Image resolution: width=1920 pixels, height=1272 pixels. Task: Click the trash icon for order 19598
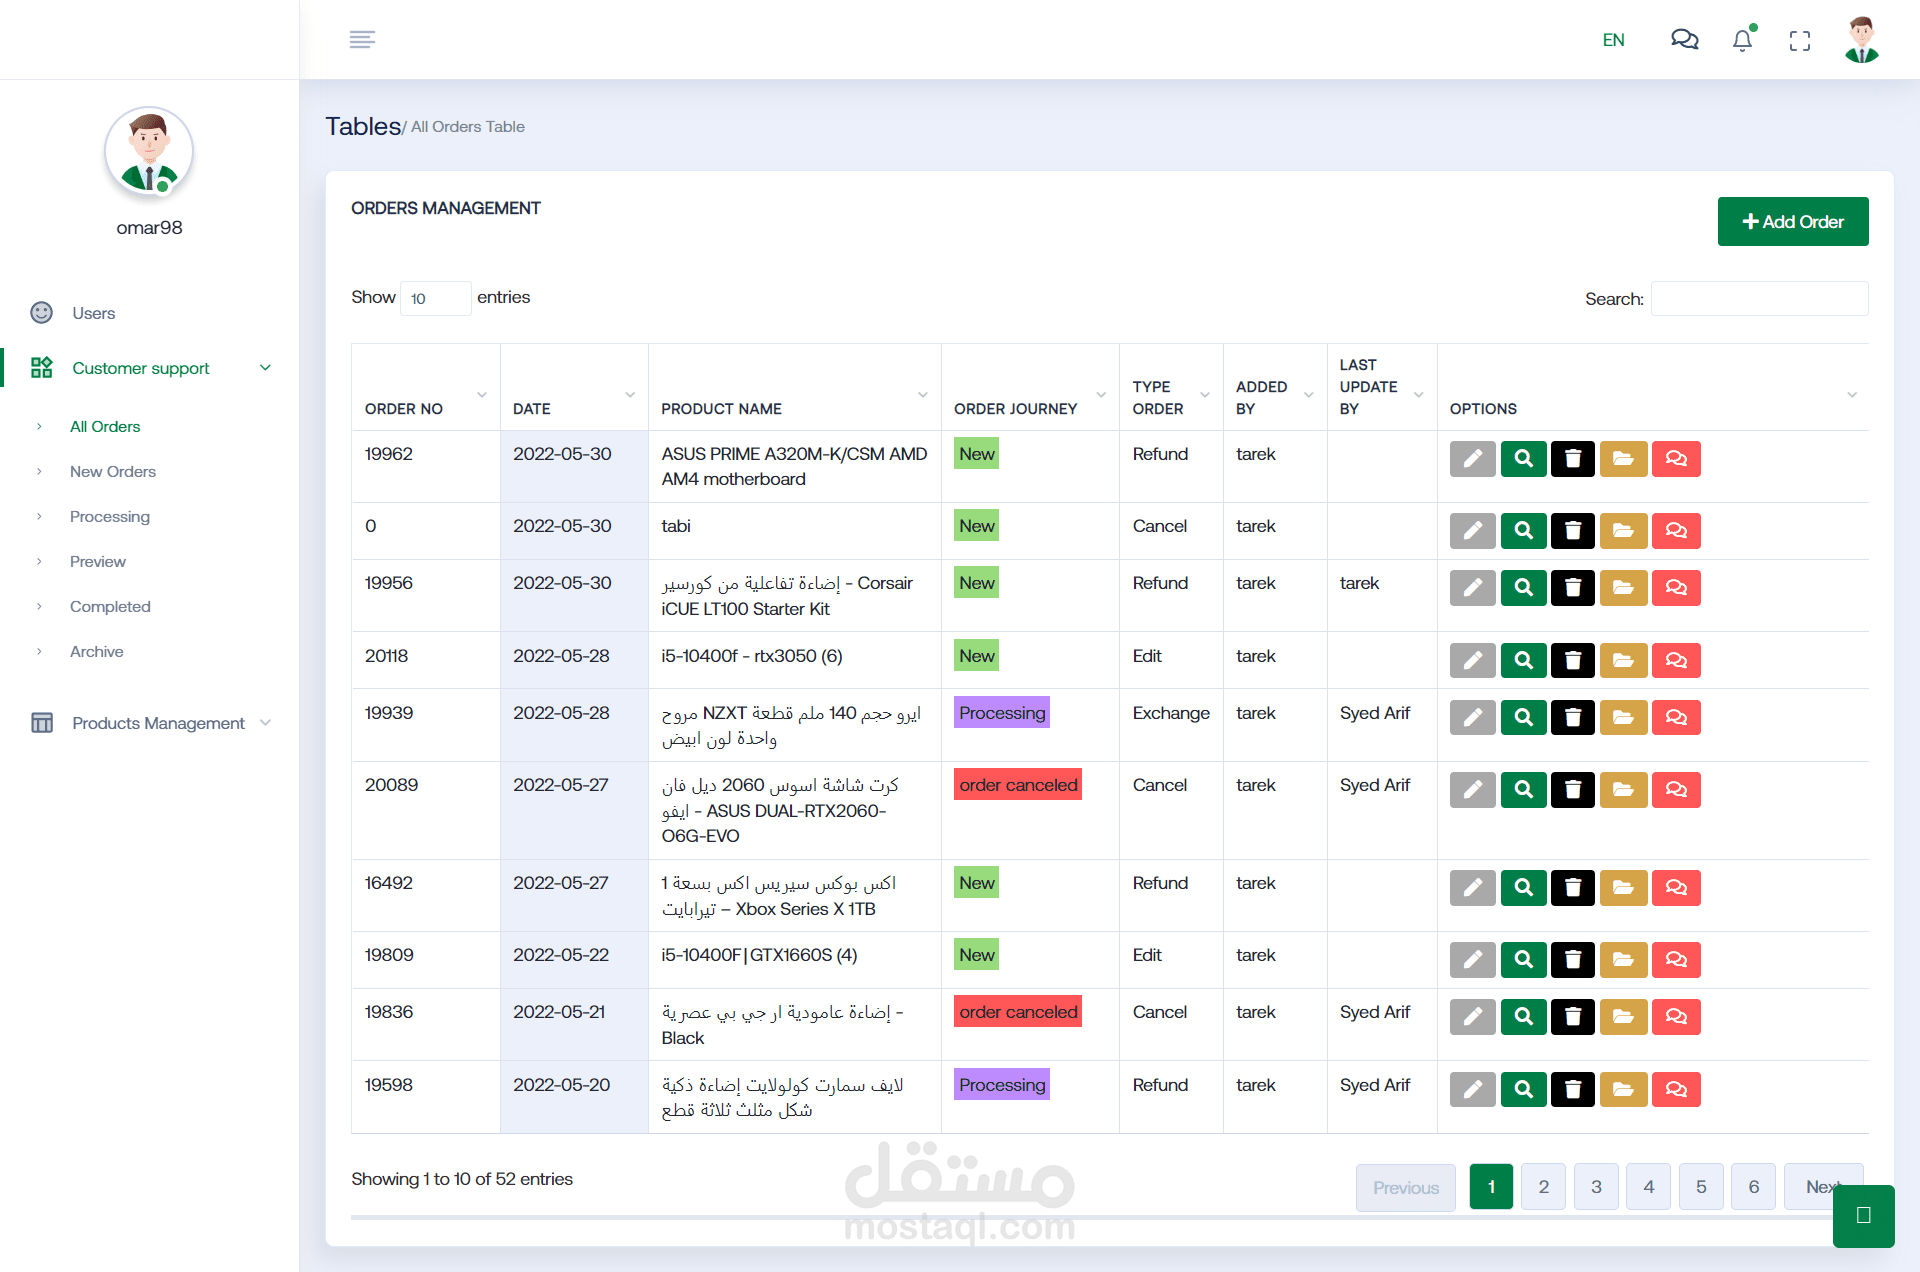tap(1572, 1090)
